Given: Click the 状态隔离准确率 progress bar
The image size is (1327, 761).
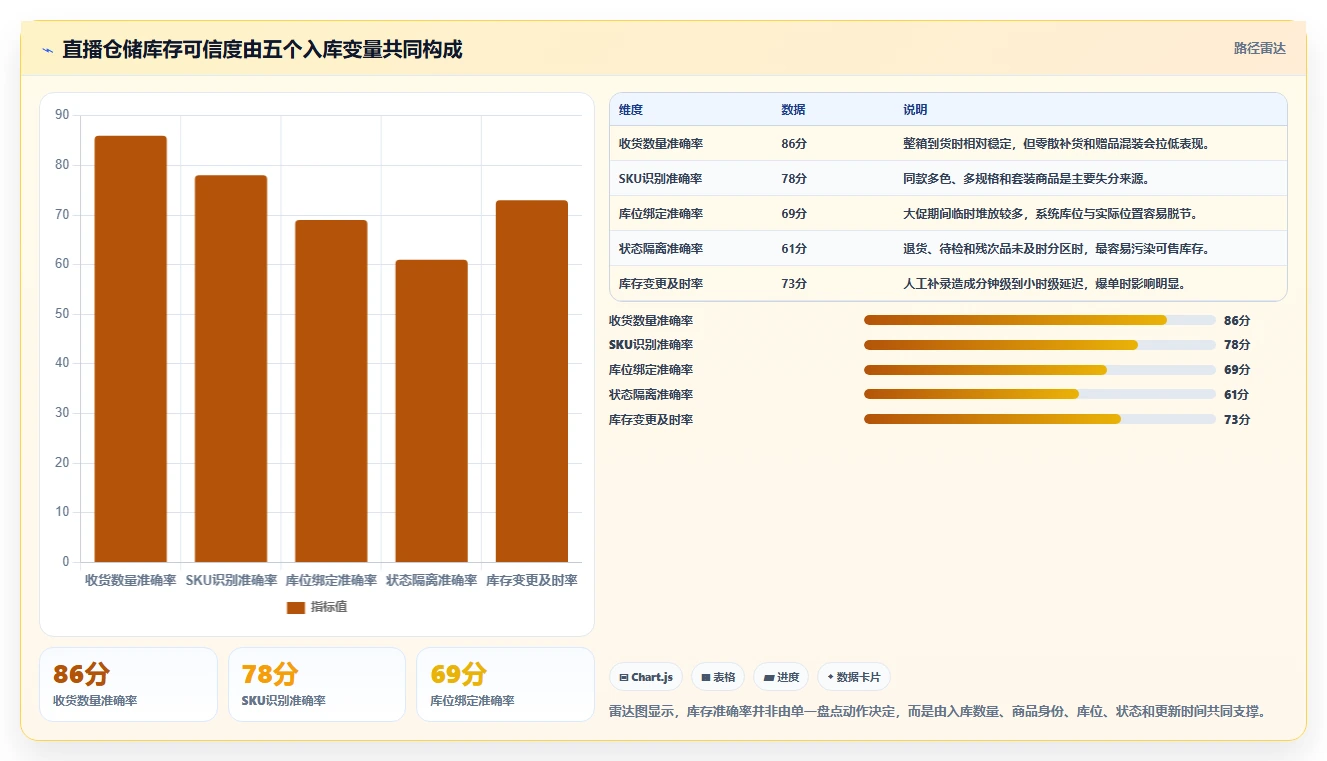Looking at the screenshot, I should pos(1040,394).
